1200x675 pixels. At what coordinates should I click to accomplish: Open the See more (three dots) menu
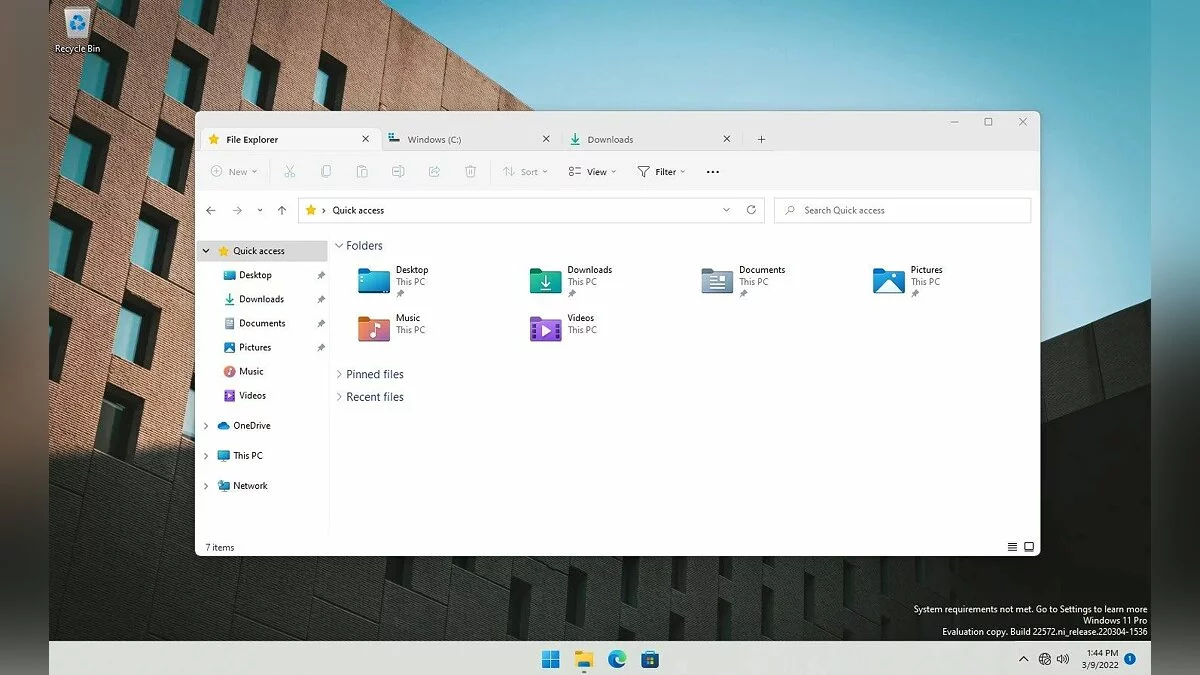712,172
